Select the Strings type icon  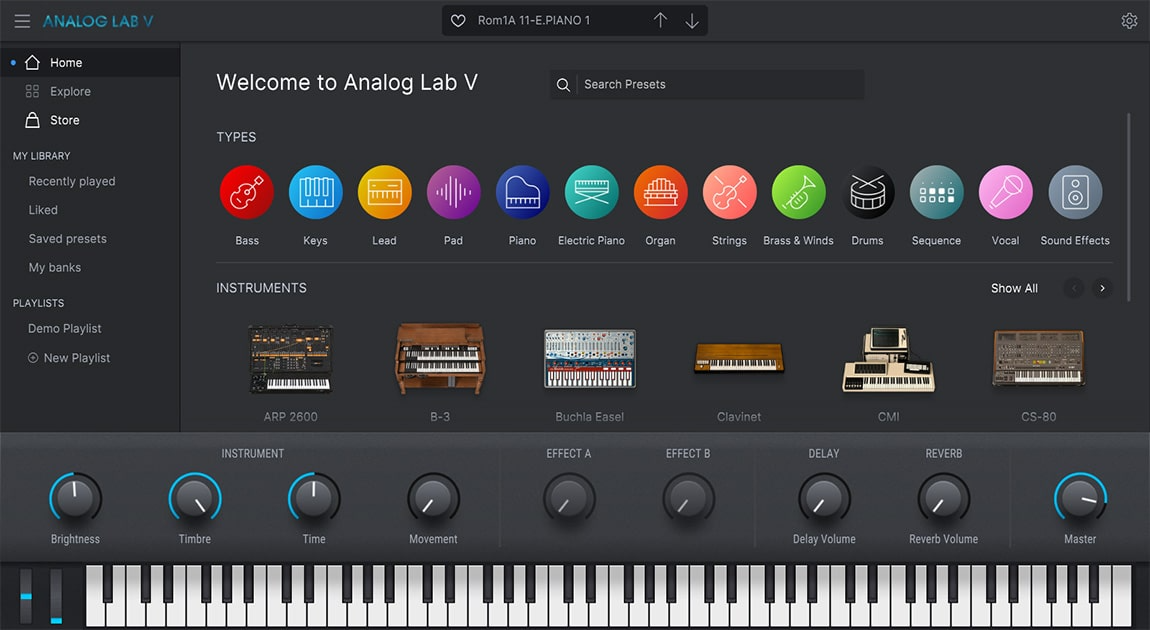pyautogui.click(x=729, y=192)
